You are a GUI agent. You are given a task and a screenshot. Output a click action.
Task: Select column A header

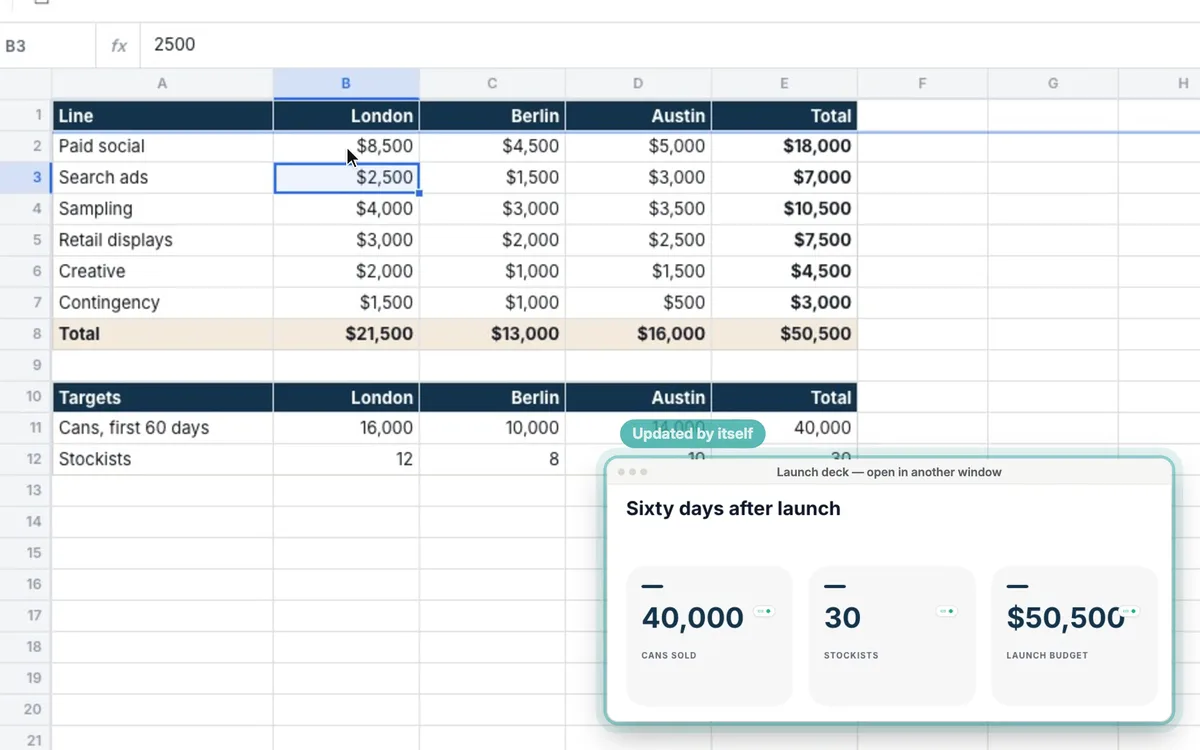(162, 84)
